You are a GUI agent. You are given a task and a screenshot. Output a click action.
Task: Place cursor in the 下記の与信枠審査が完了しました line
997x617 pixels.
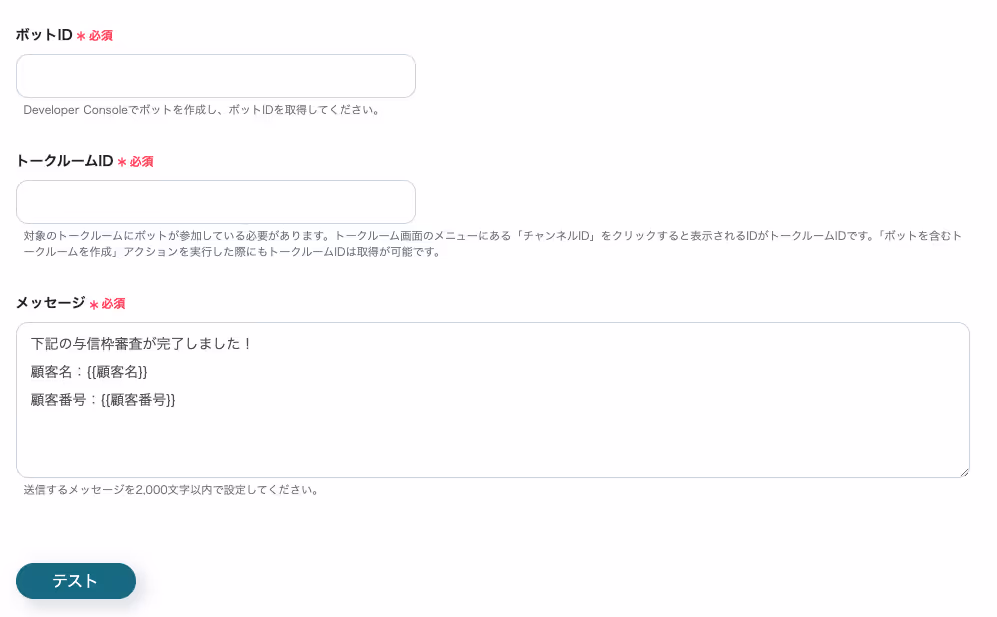pos(141,343)
